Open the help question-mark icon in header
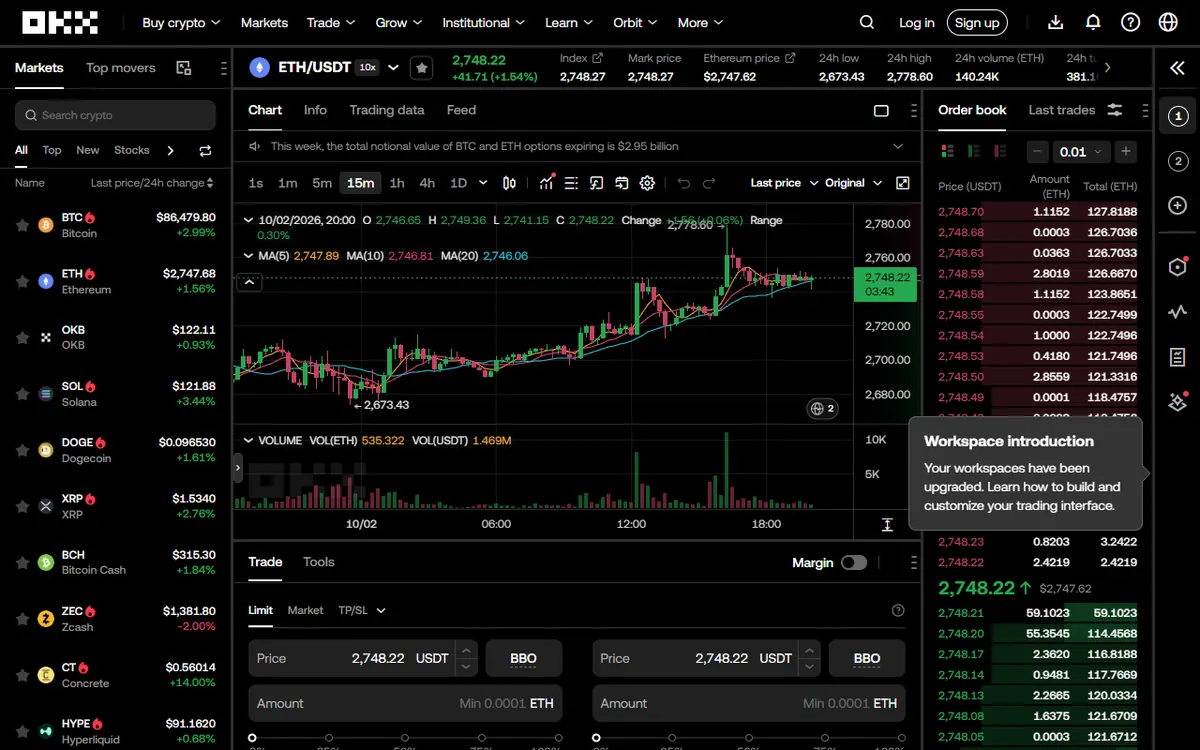Image resolution: width=1200 pixels, height=750 pixels. (x=1130, y=22)
